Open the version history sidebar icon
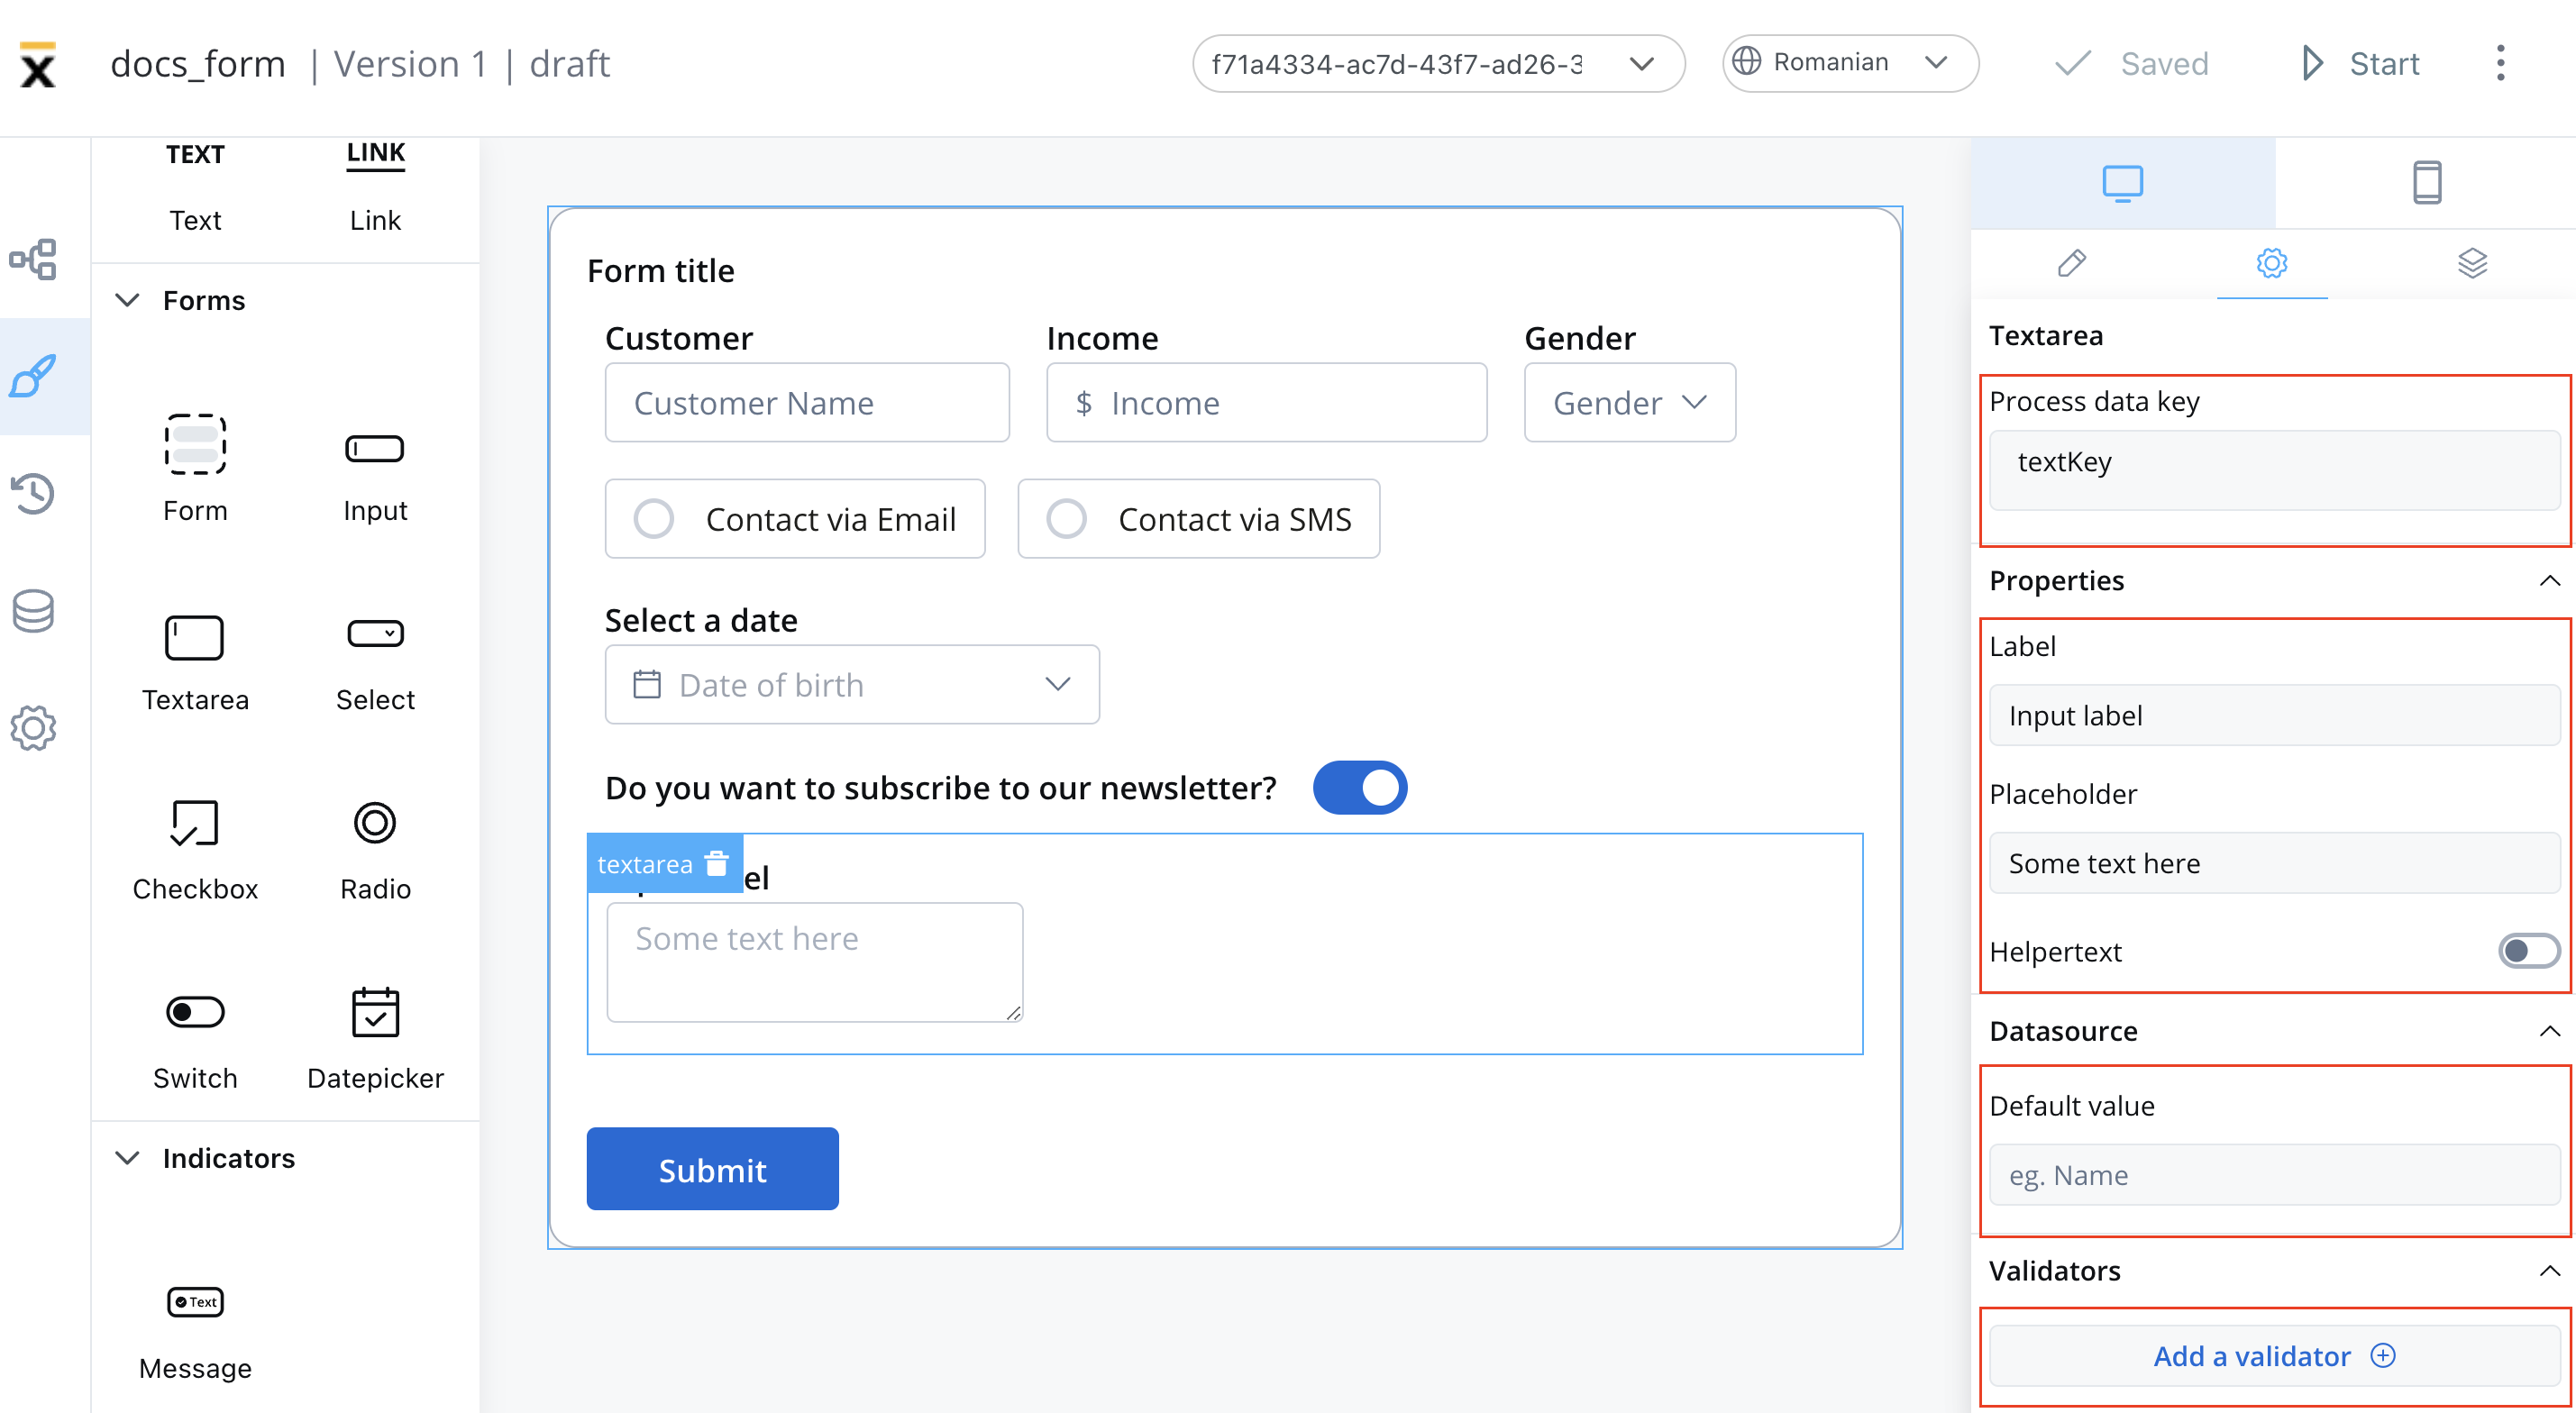 pyautogui.click(x=33, y=493)
